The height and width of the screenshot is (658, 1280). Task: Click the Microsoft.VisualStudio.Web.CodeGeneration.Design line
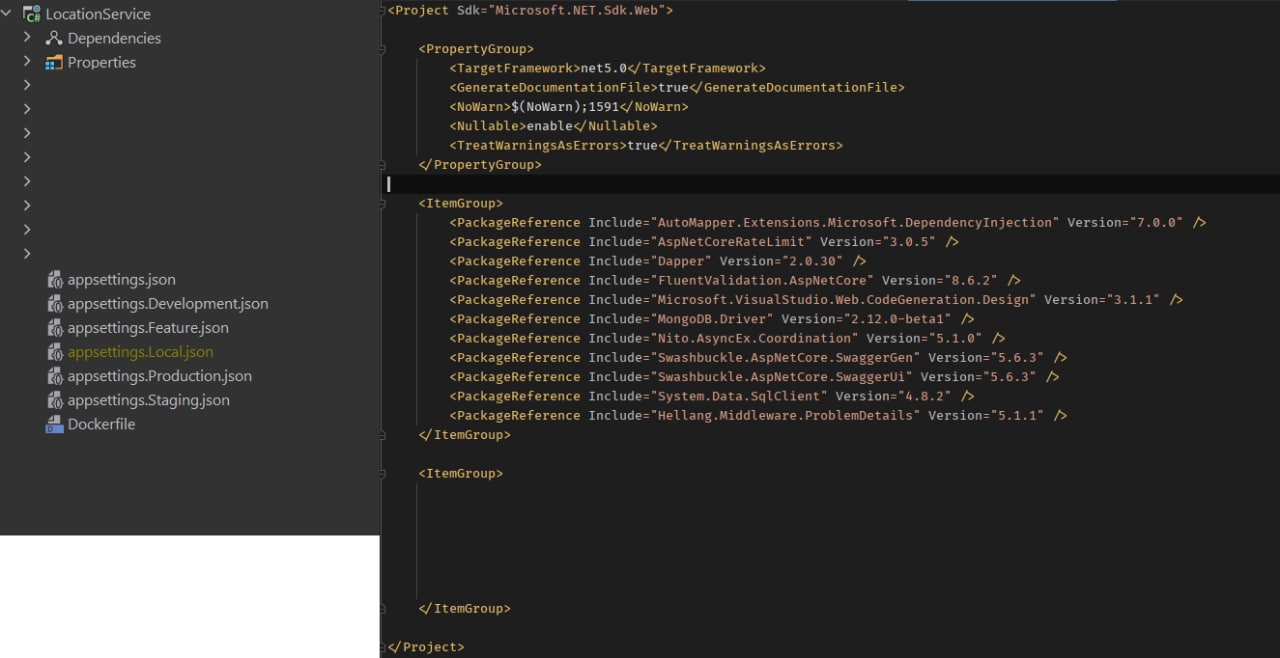pos(816,299)
